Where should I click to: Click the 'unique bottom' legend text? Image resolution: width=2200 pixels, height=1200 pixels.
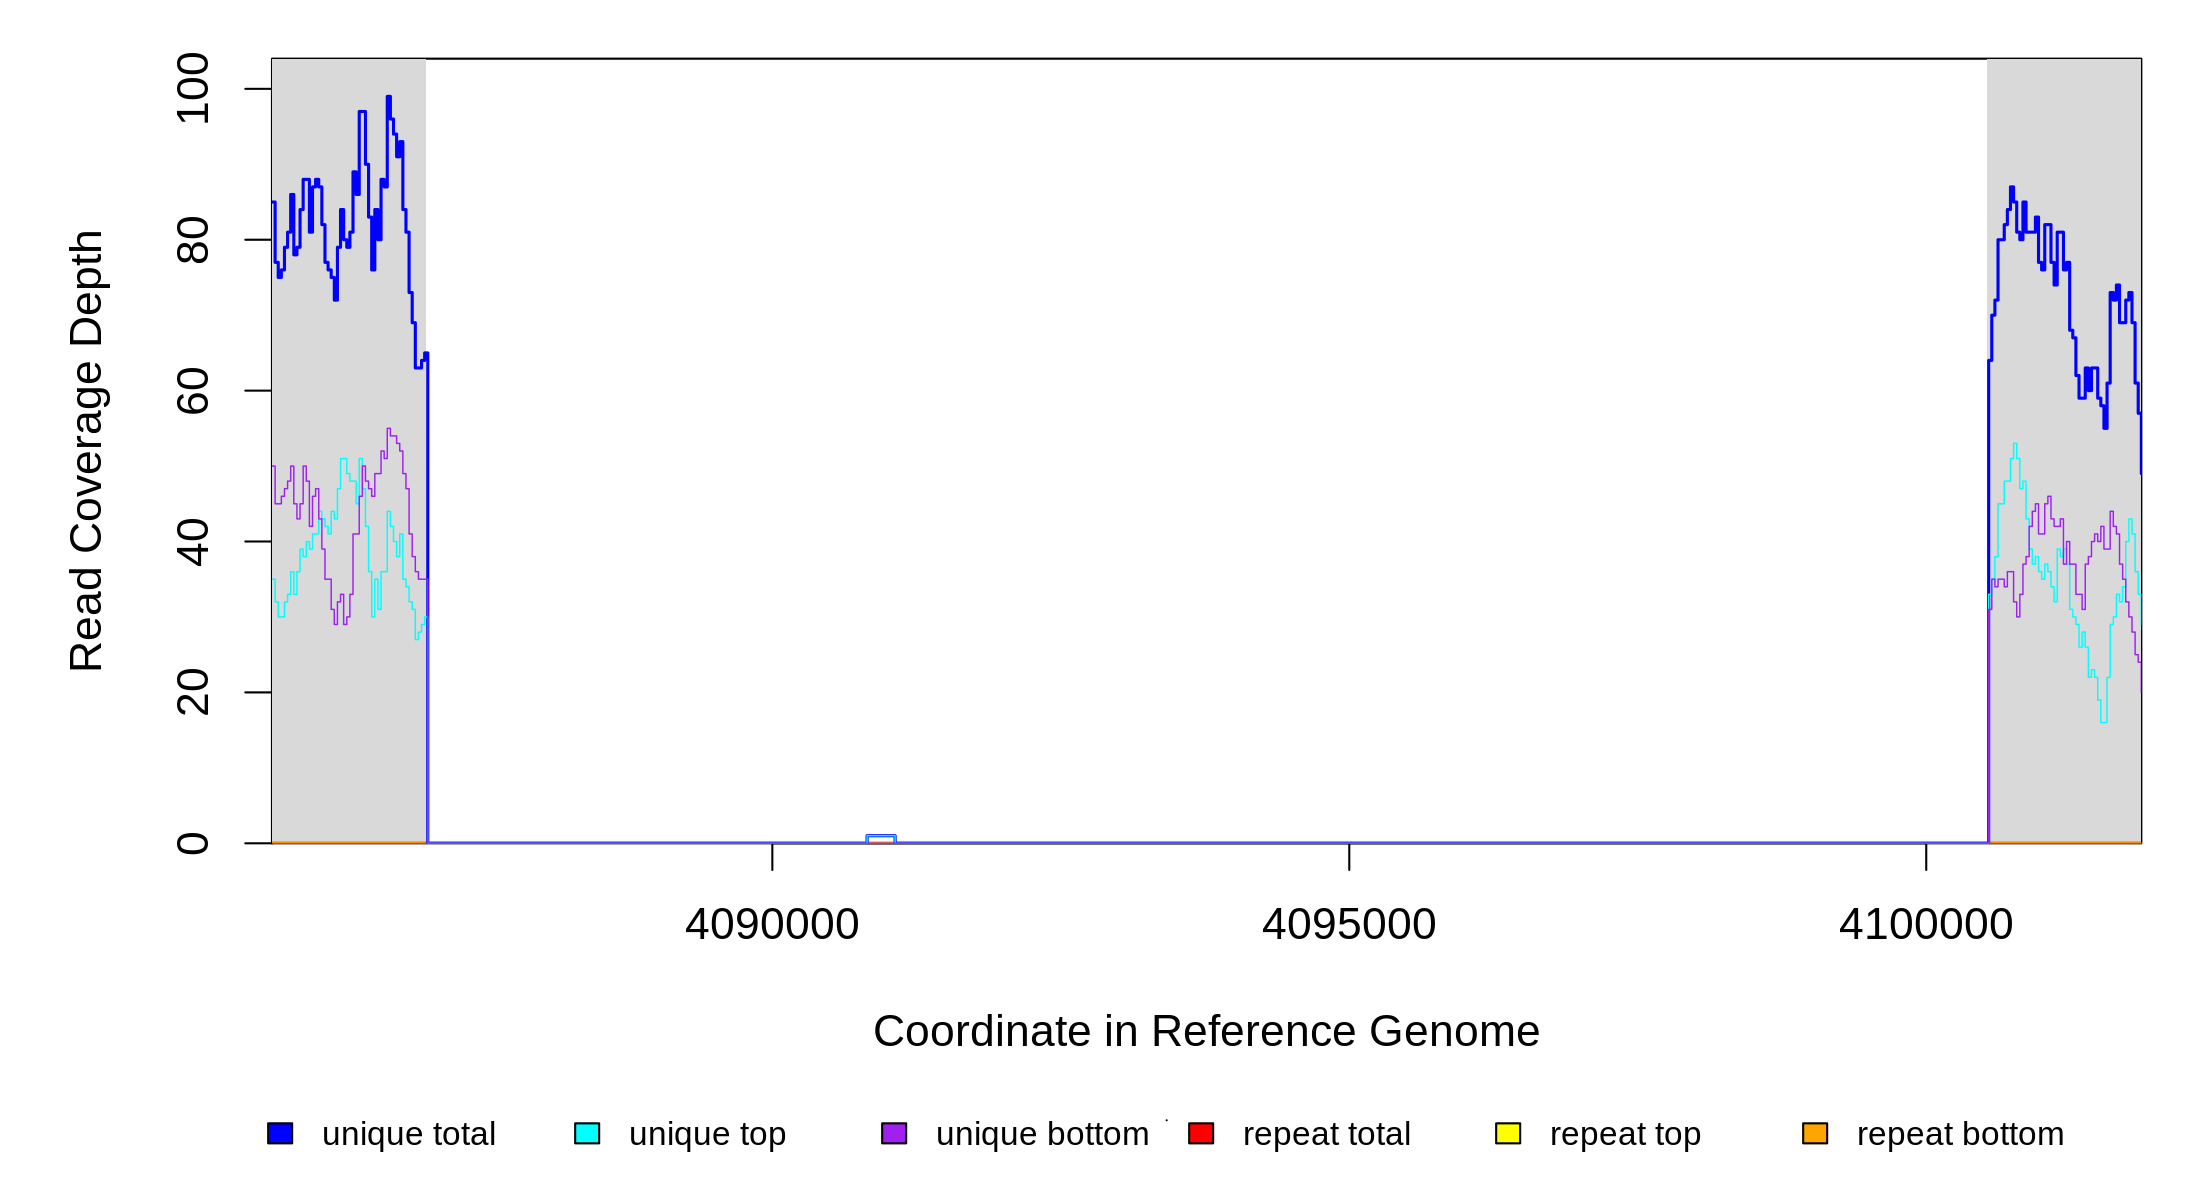click(x=1042, y=1134)
